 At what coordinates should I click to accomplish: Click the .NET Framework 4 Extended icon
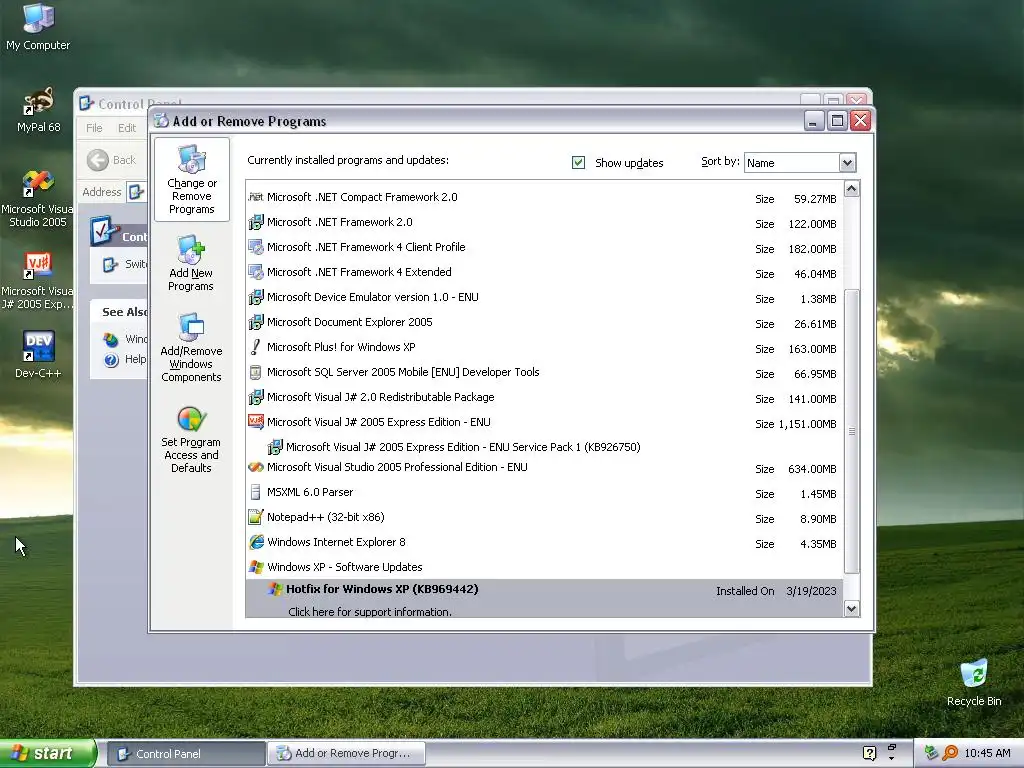(256, 272)
